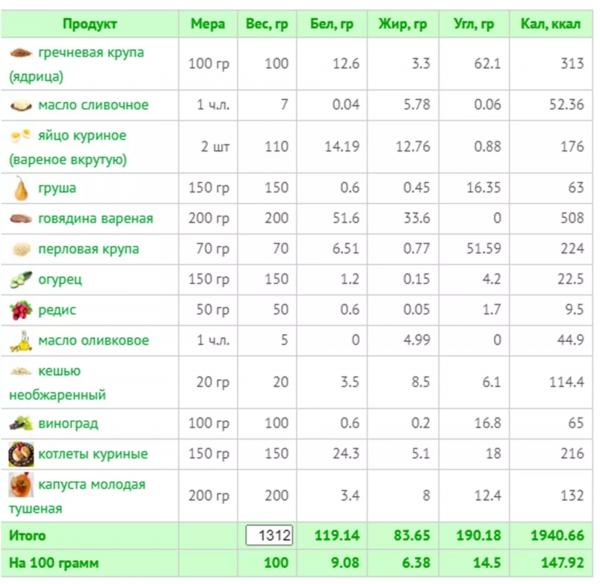Open the кешью необжаренный product link
The width and height of the screenshot is (600, 584).
57,383
